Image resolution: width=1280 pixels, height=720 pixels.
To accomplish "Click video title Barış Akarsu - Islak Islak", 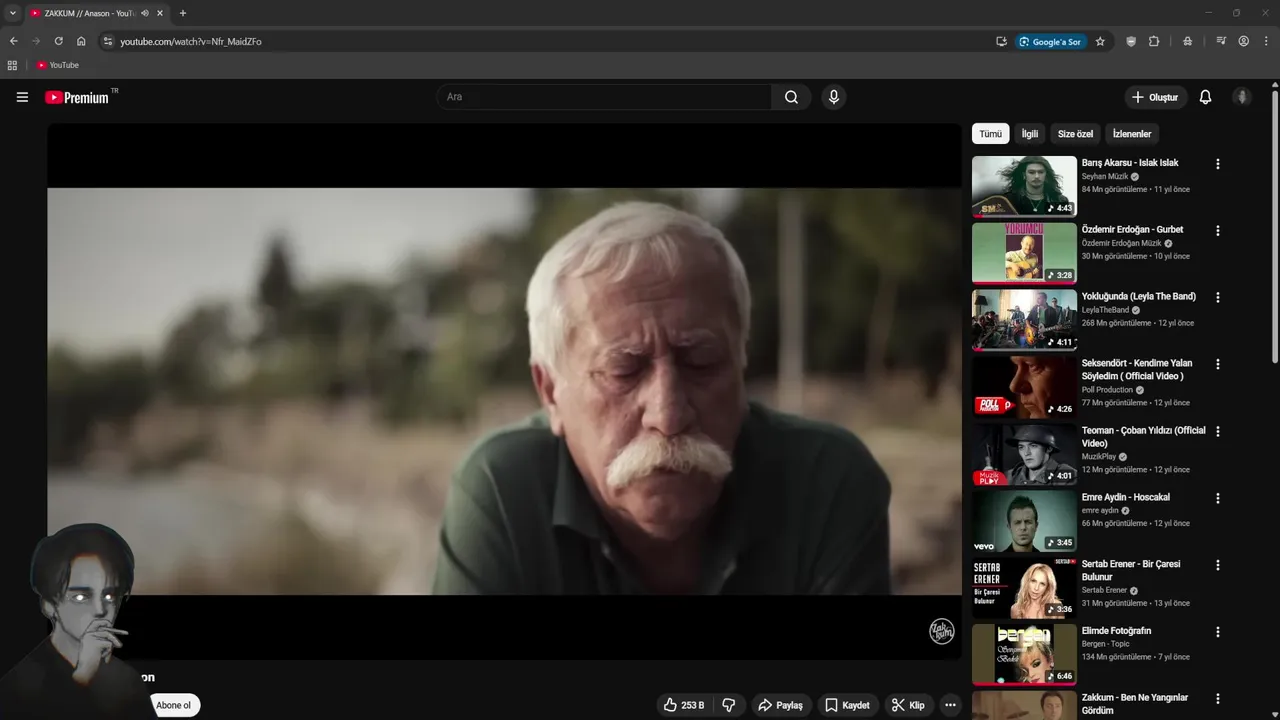I will 1130,163.
